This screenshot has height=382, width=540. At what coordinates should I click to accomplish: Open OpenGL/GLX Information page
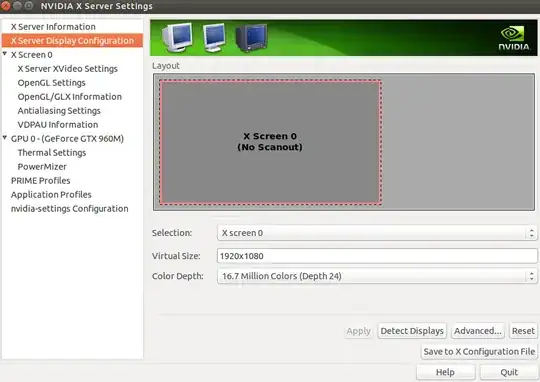tap(70, 97)
